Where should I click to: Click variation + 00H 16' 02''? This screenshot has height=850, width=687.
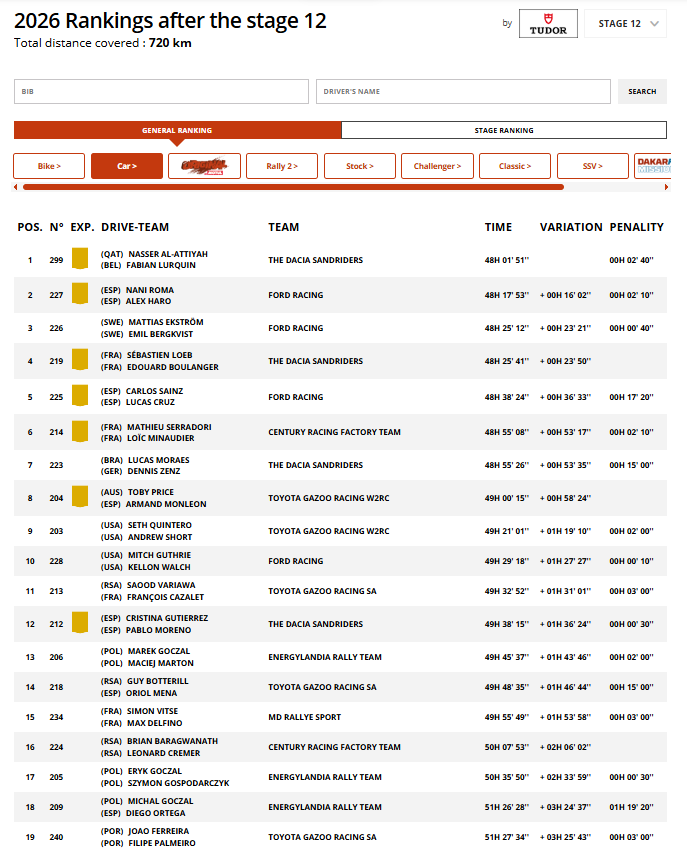[x=565, y=295]
